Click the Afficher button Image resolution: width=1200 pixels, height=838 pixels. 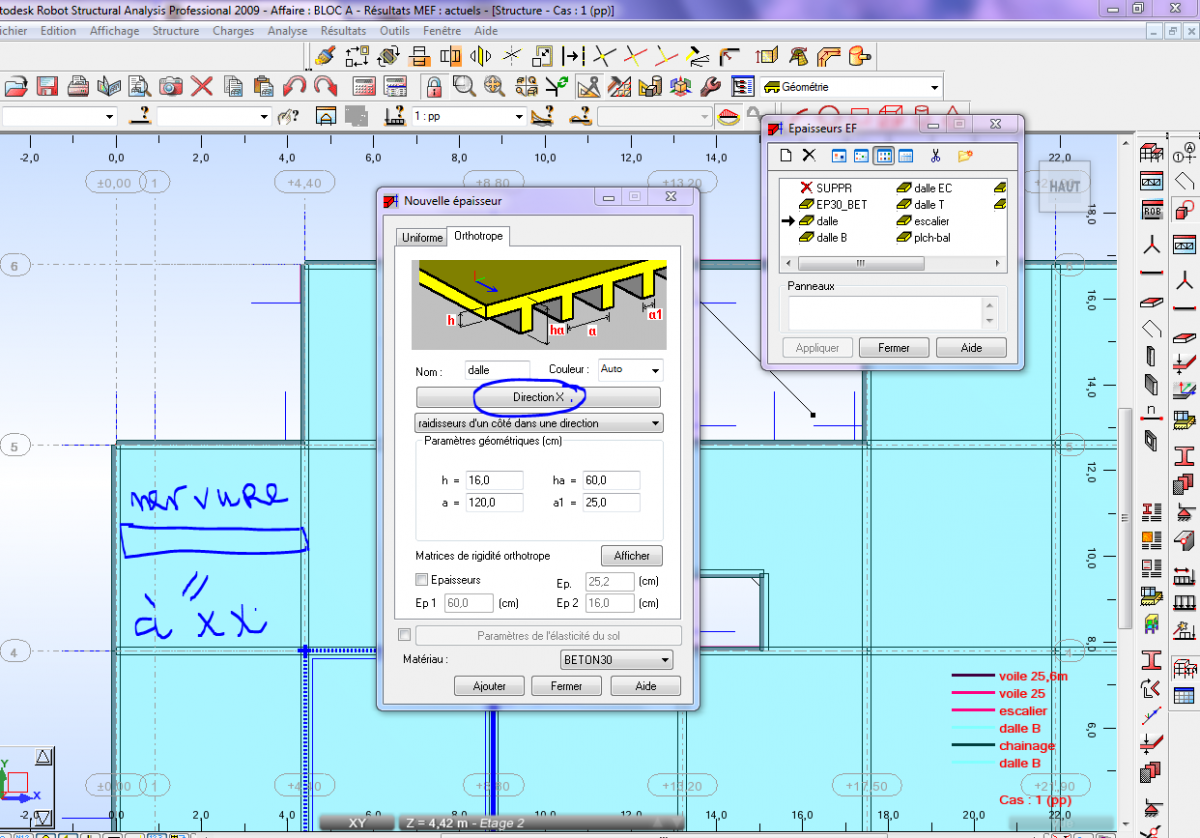(632, 556)
